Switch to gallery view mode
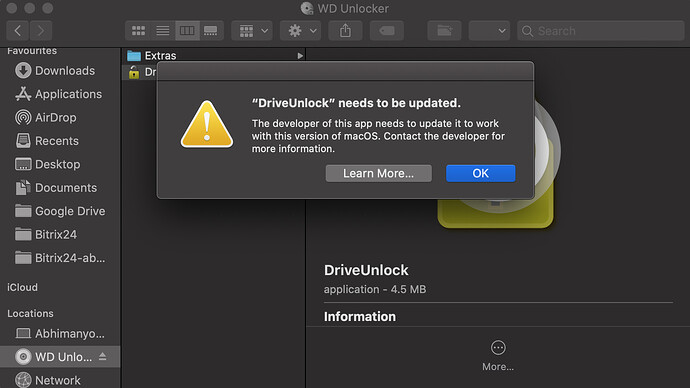The image size is (690, 388). (x=211, y=31)
